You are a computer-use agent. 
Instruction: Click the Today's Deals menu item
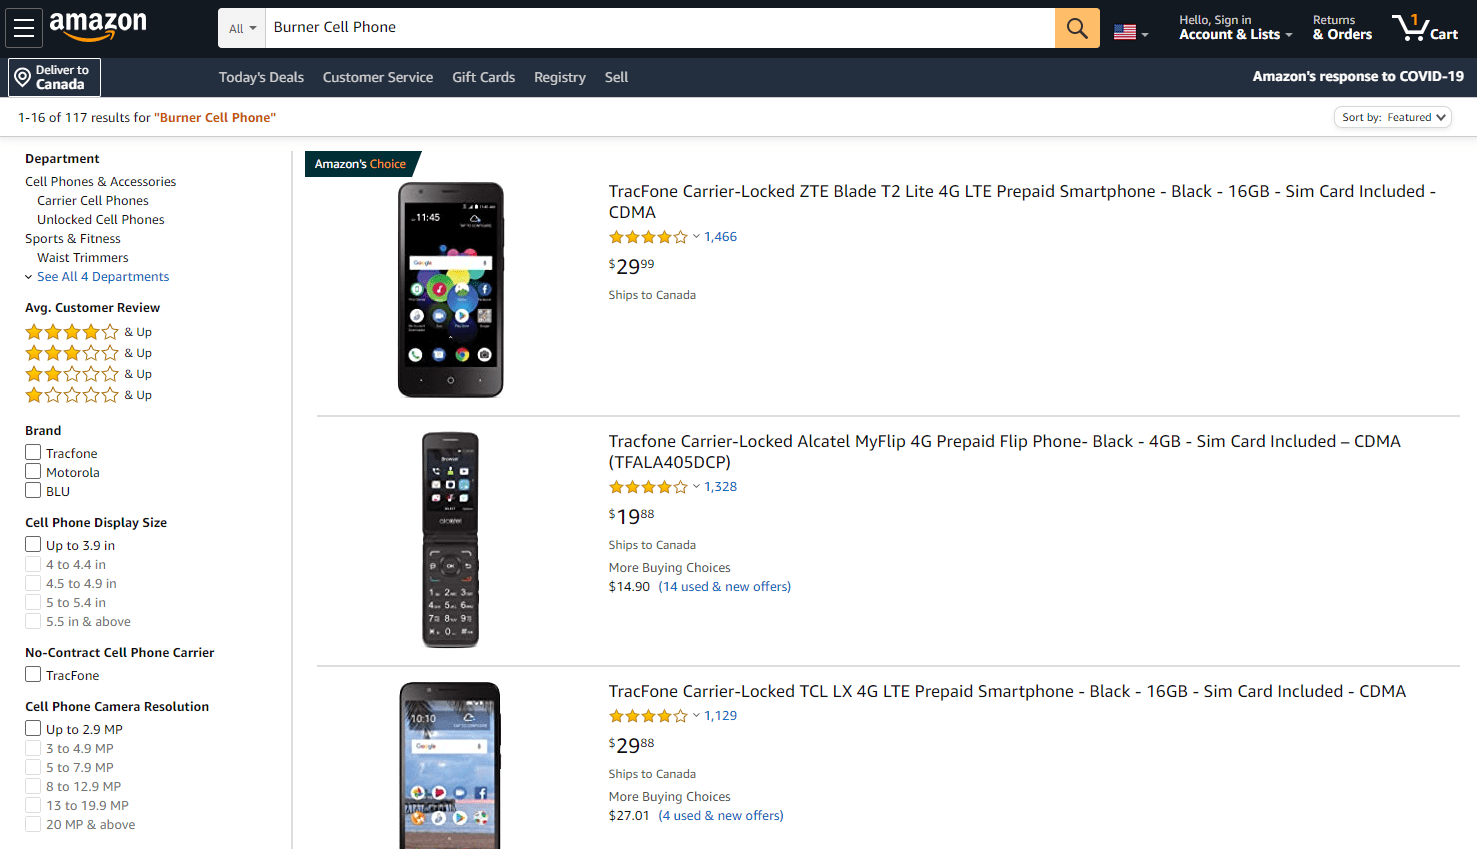click(261, 77)
